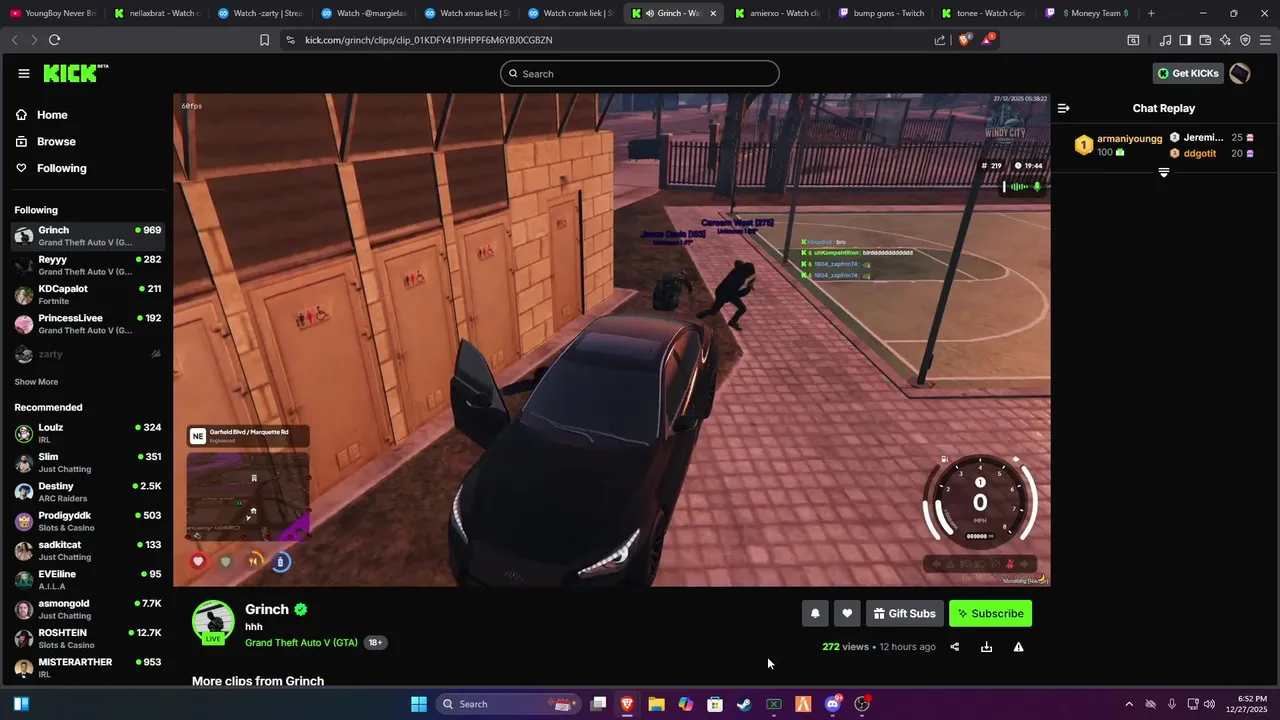Open Slim recommended channel
Screen dimensions: 1280x720
88,462
